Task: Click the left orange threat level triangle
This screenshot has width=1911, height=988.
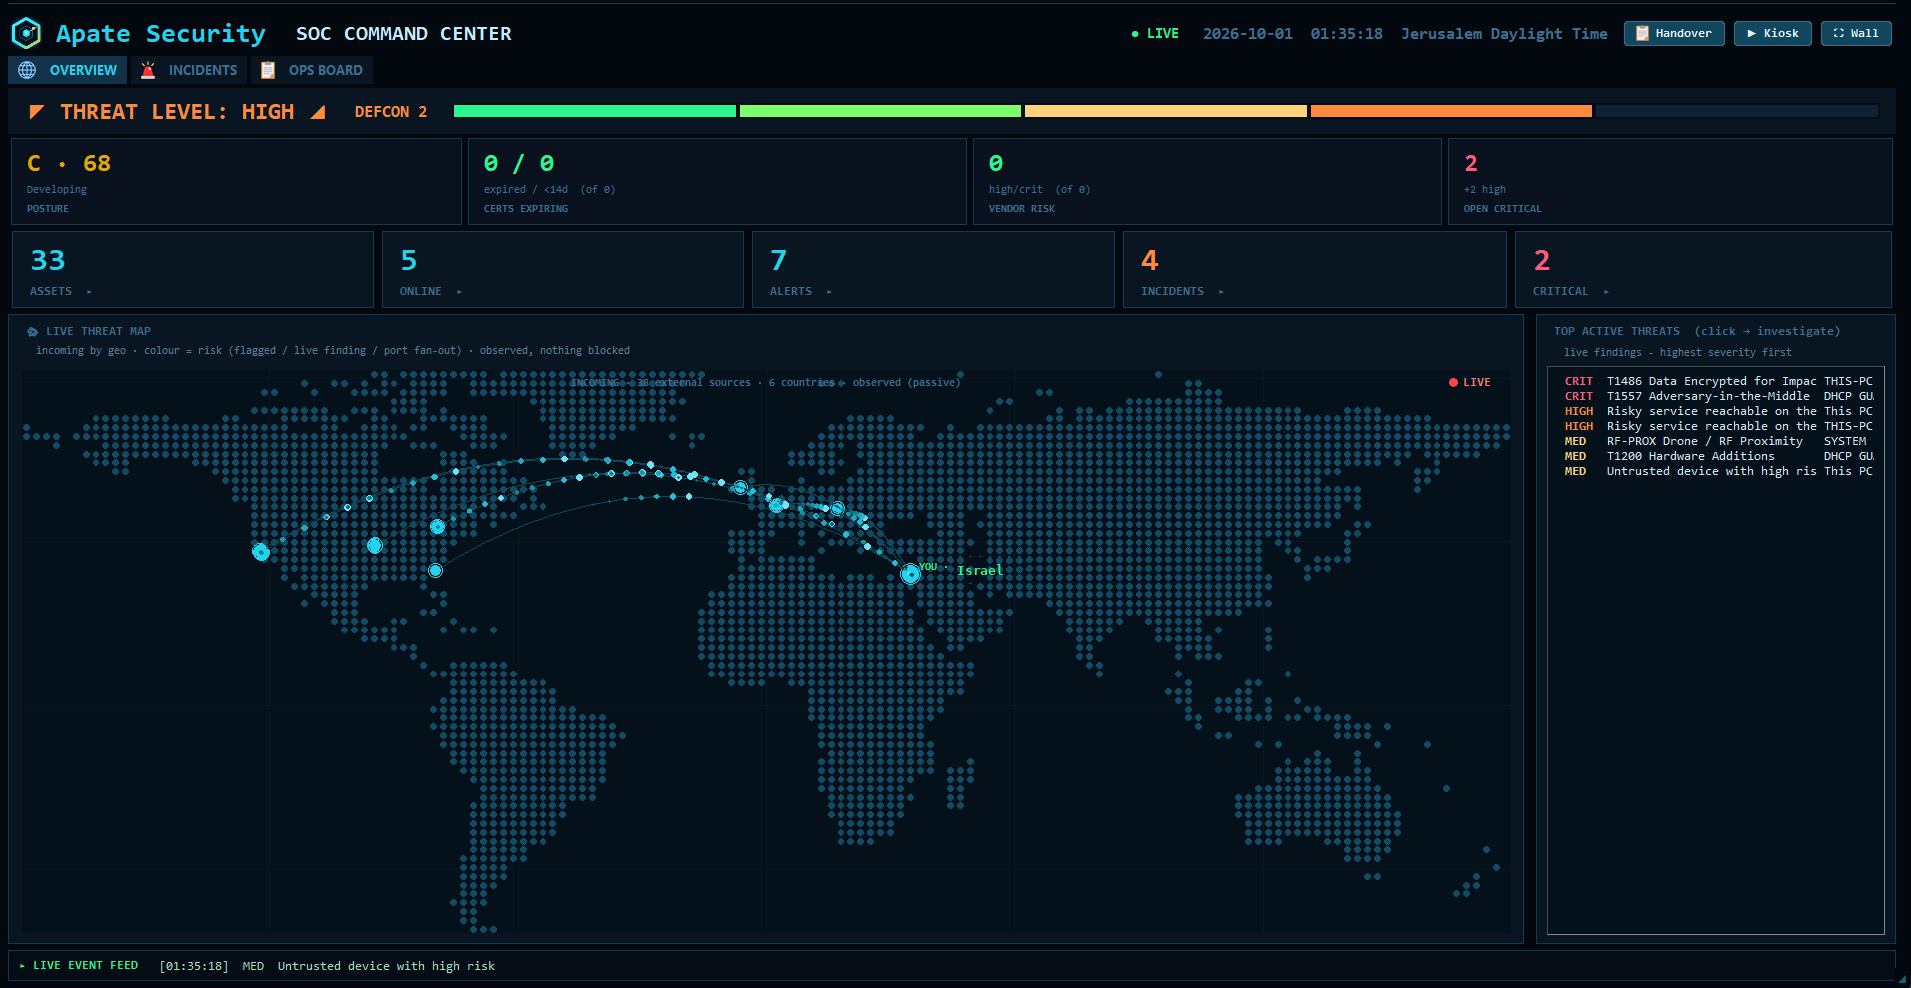Action: pyautogui.click(x=37, y=112)
